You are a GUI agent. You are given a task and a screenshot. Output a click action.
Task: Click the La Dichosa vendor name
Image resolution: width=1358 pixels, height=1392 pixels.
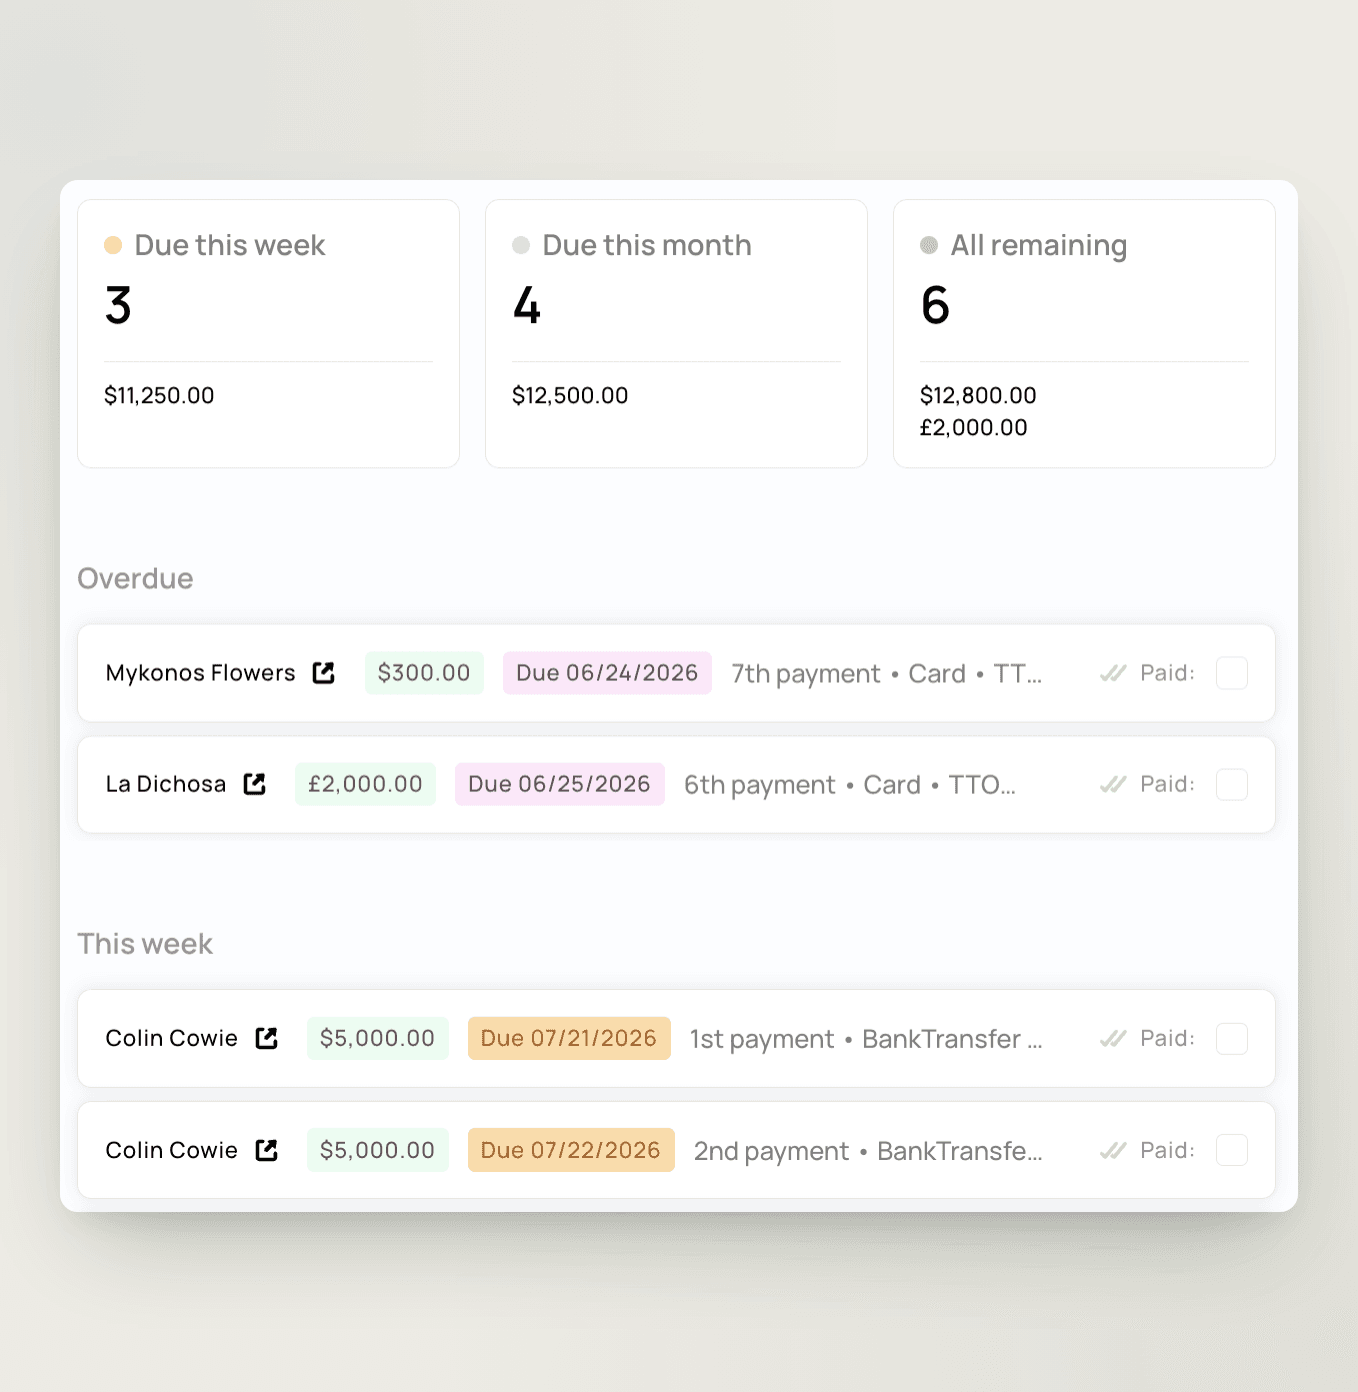pyautogui.click(x=166, y=784)
